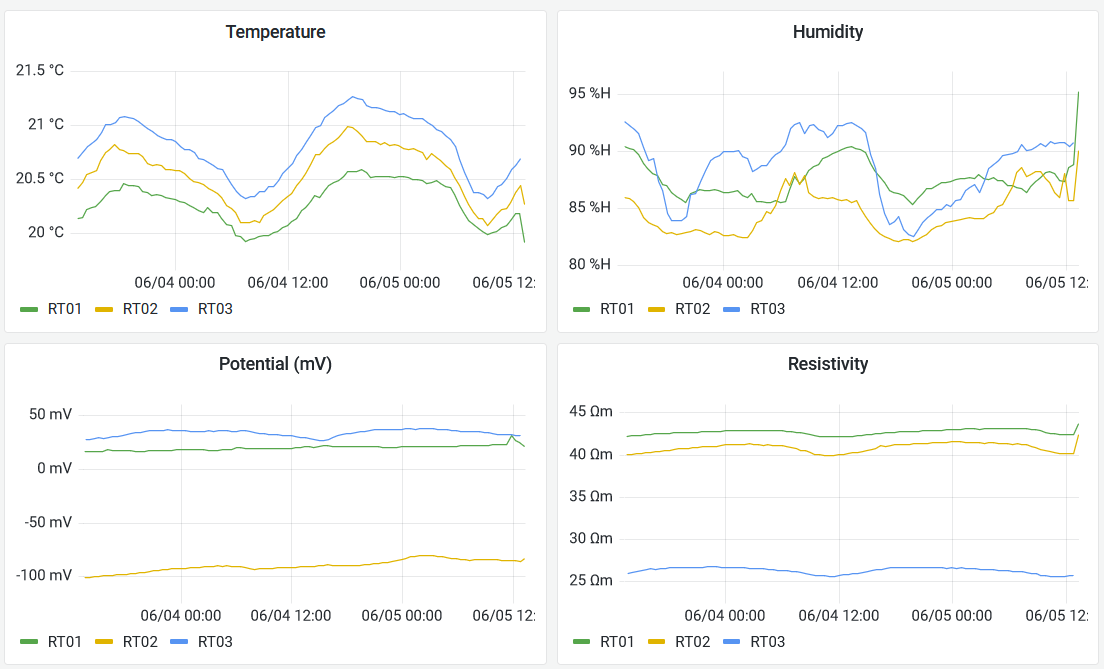Open the Resistivity panel title menu
1104x669 pixels.
pyautogui.click(x=827, y=364)
